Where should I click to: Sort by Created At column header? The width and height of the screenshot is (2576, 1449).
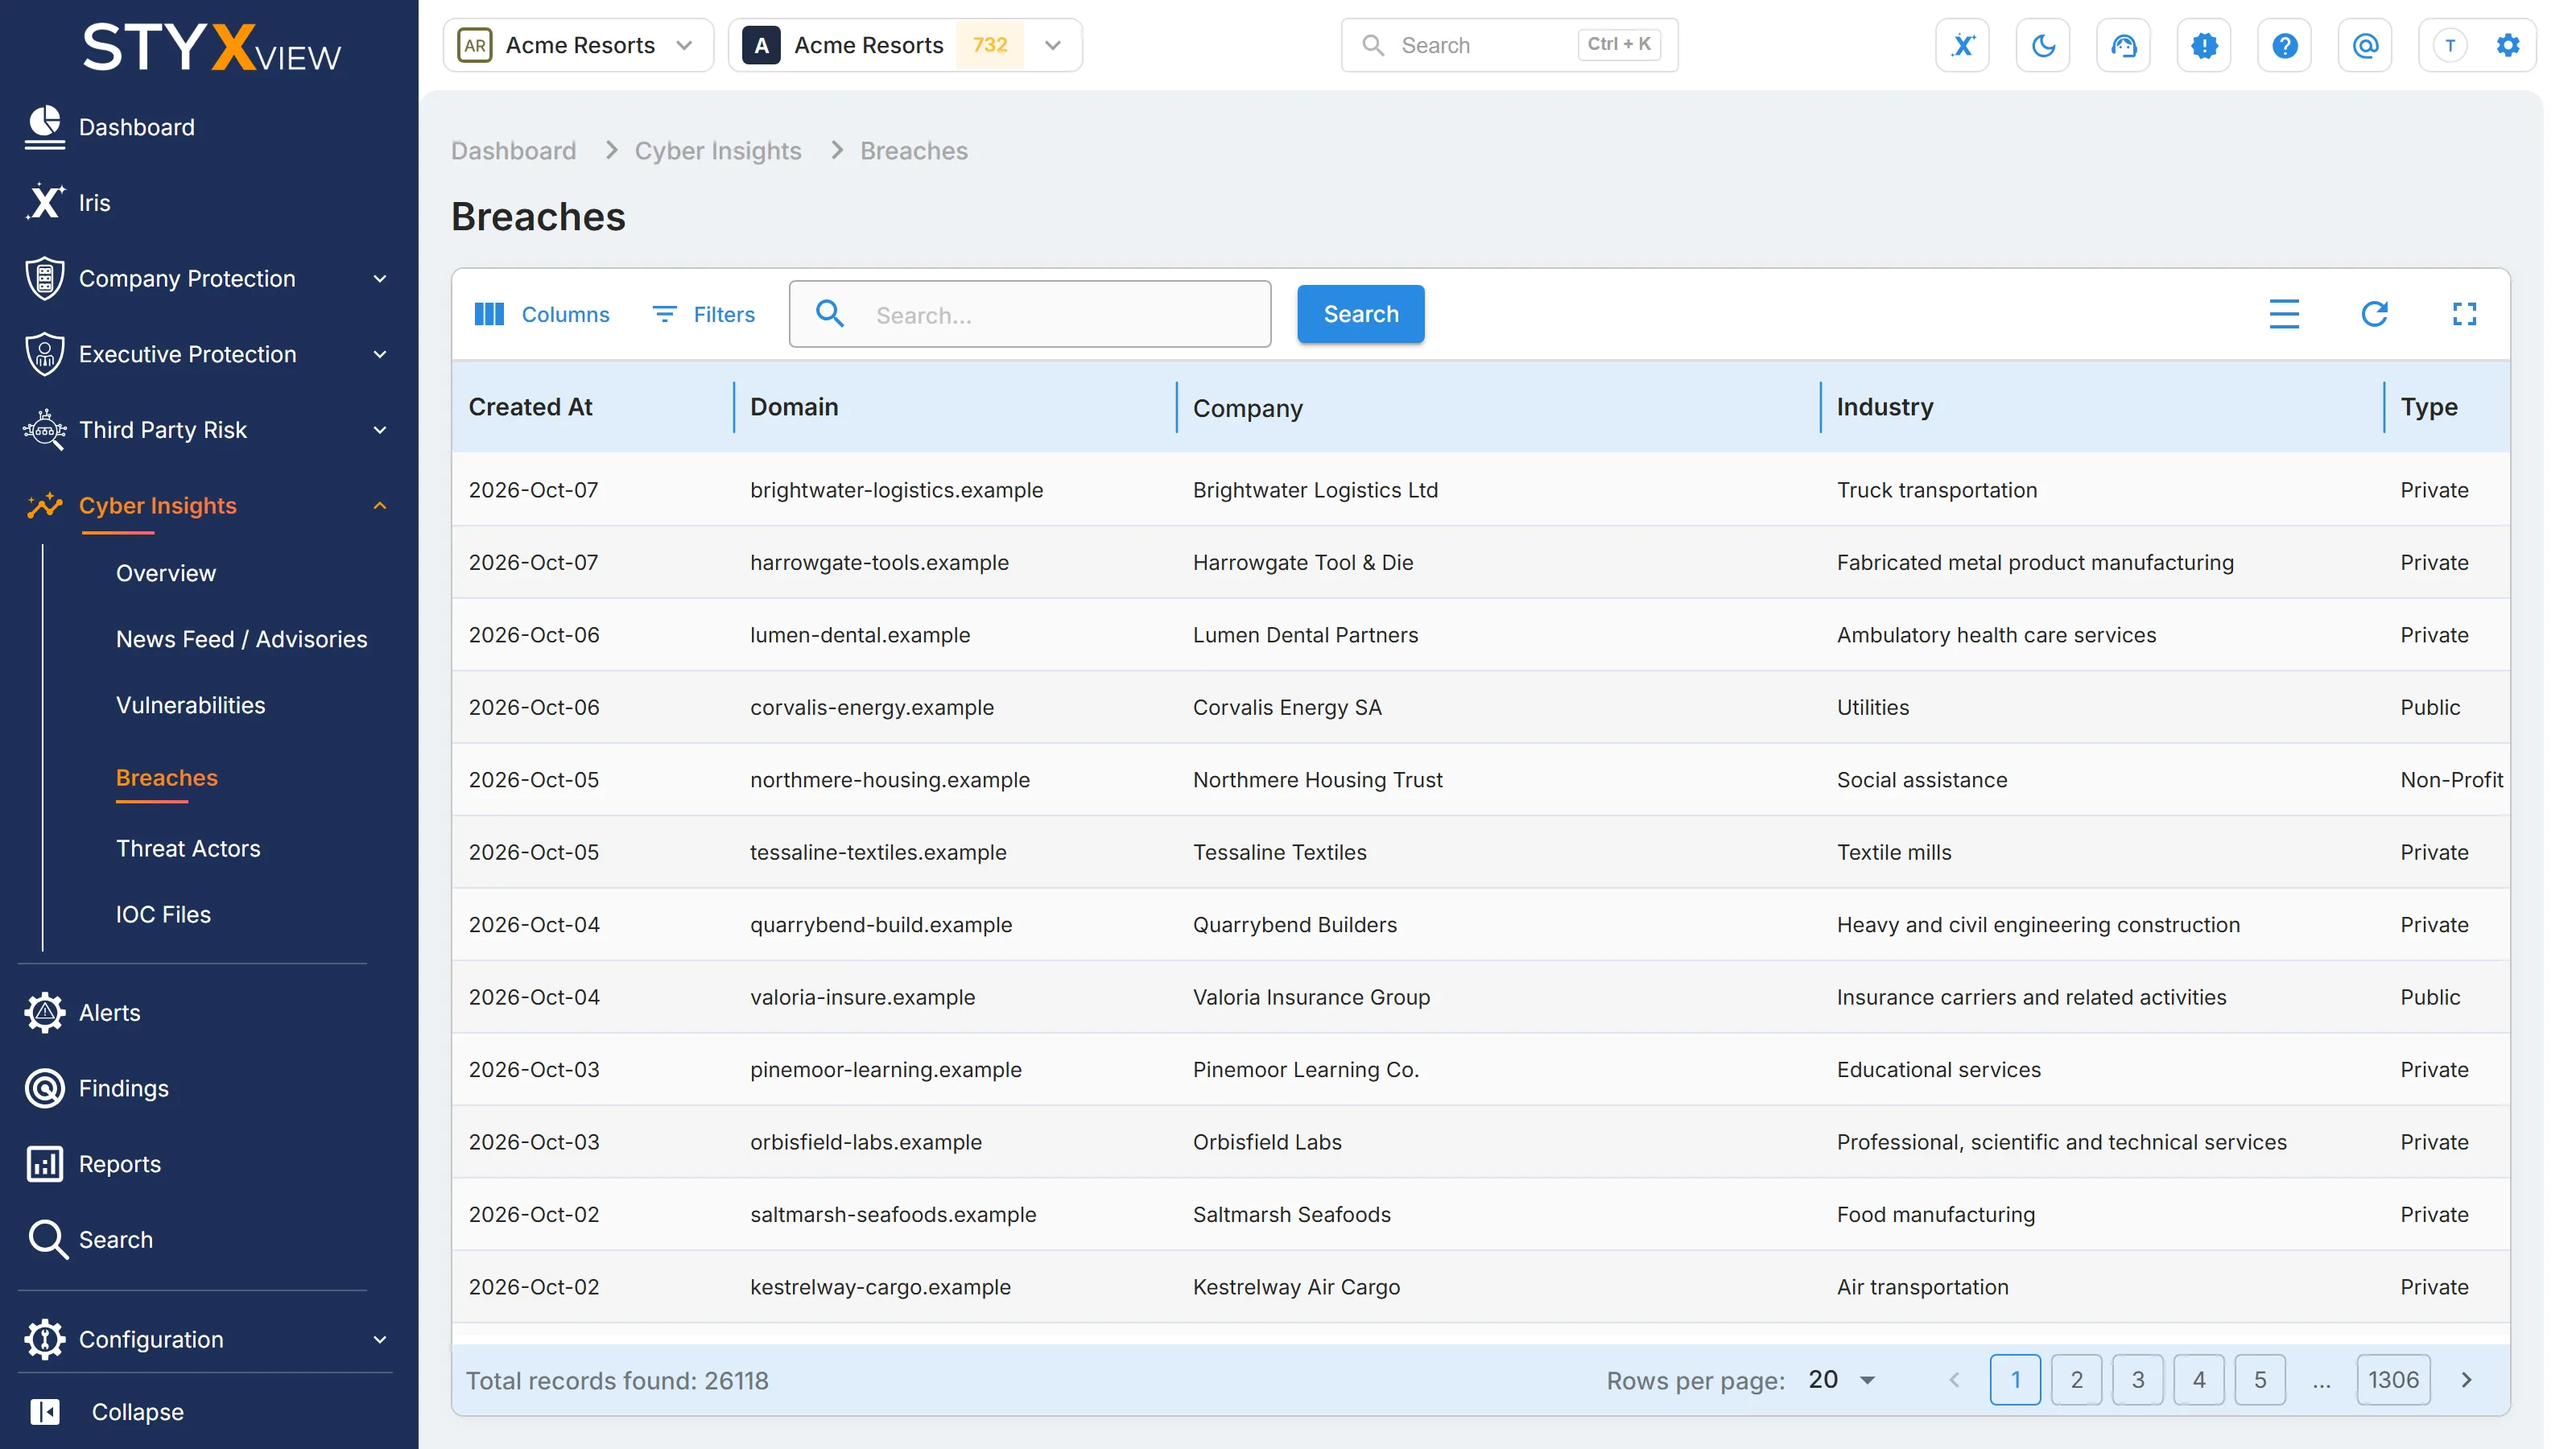point(530,407)
